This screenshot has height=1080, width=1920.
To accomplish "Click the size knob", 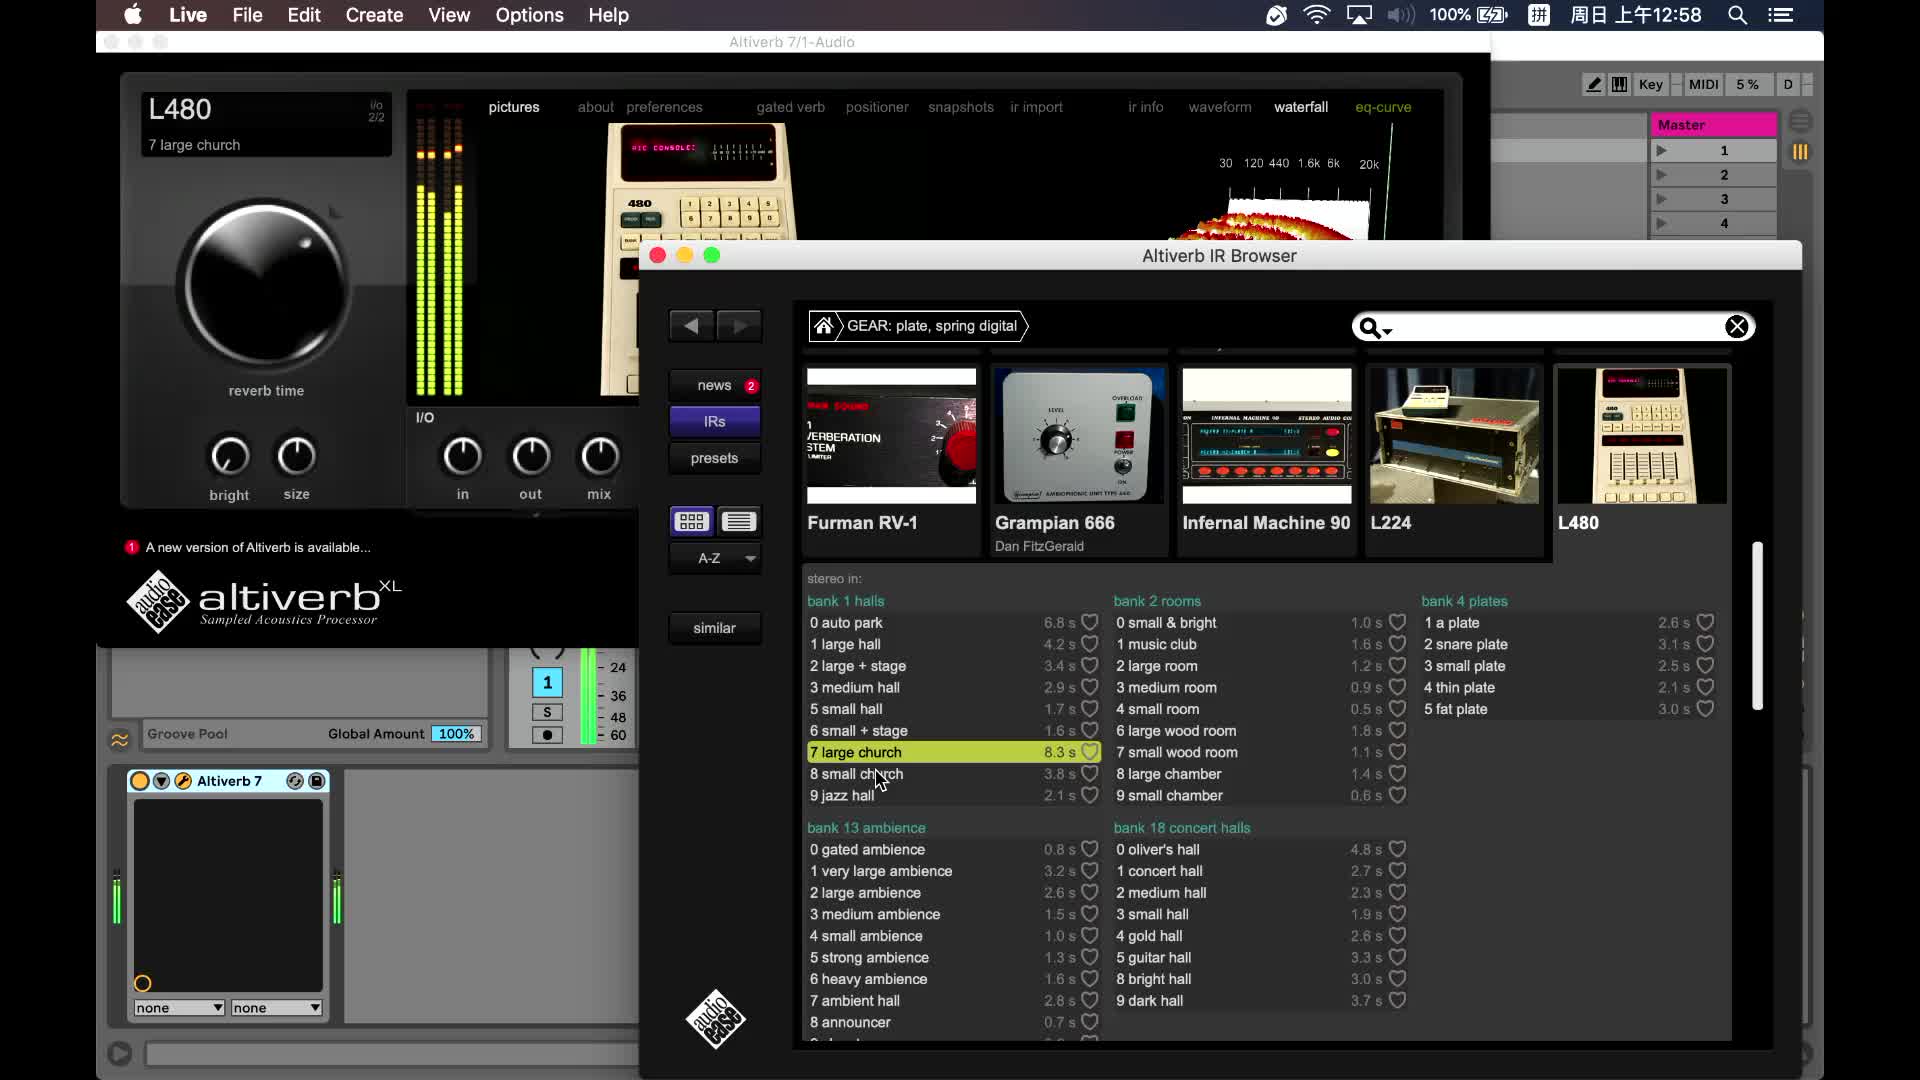I will (x=296, y=456).
